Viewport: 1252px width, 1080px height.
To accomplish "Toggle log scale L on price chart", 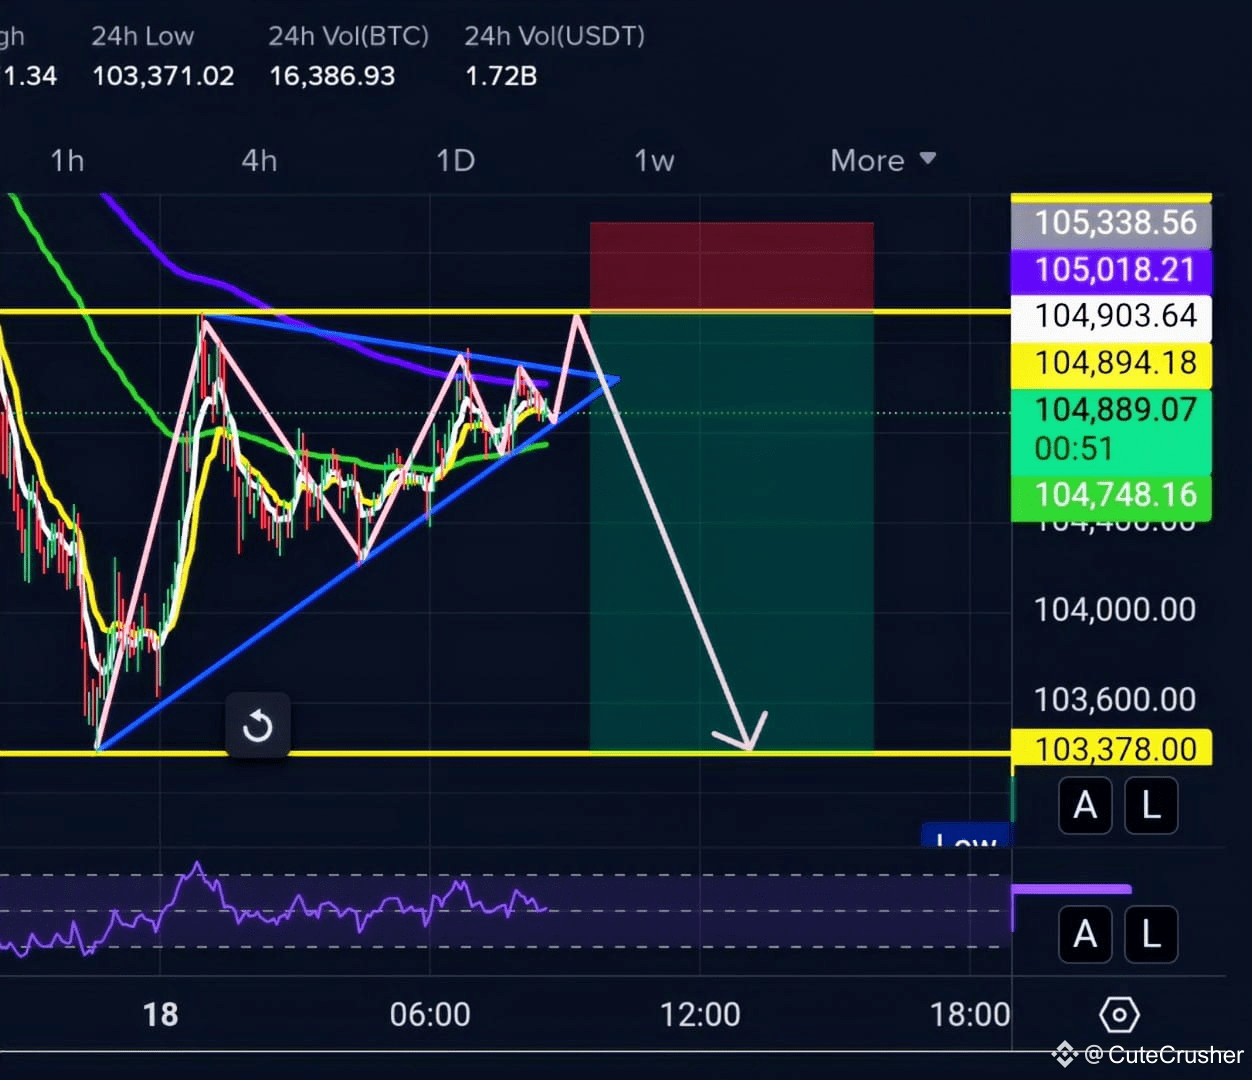I will [1151, 805].
